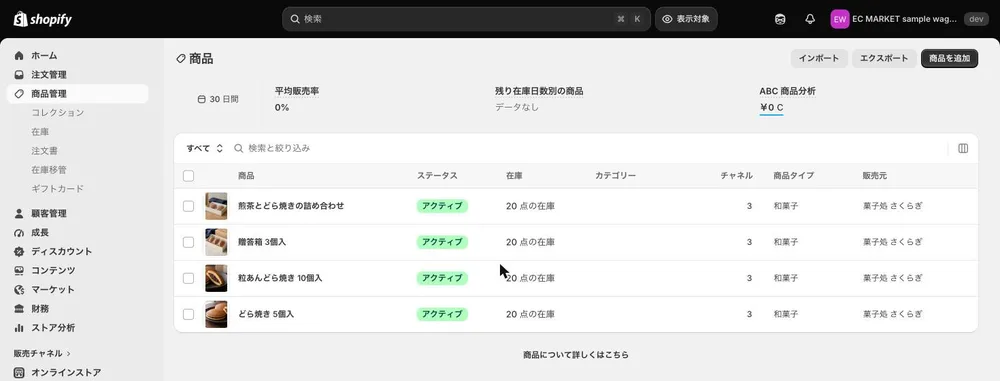
Task: Click the ステータス column header
Action: (438, 176)
